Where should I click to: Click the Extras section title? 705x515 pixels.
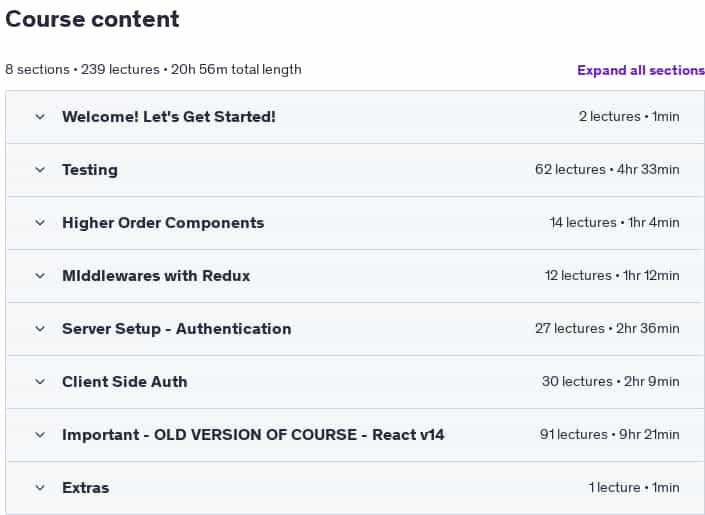(85, 488)
